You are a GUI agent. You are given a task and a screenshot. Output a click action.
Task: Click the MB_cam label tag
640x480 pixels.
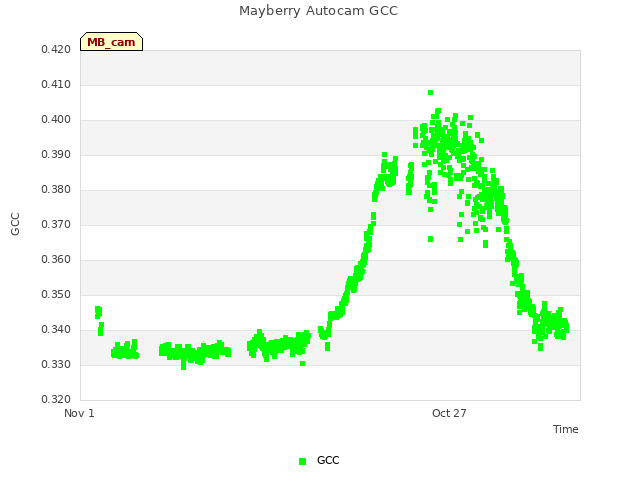pos(111,42)
